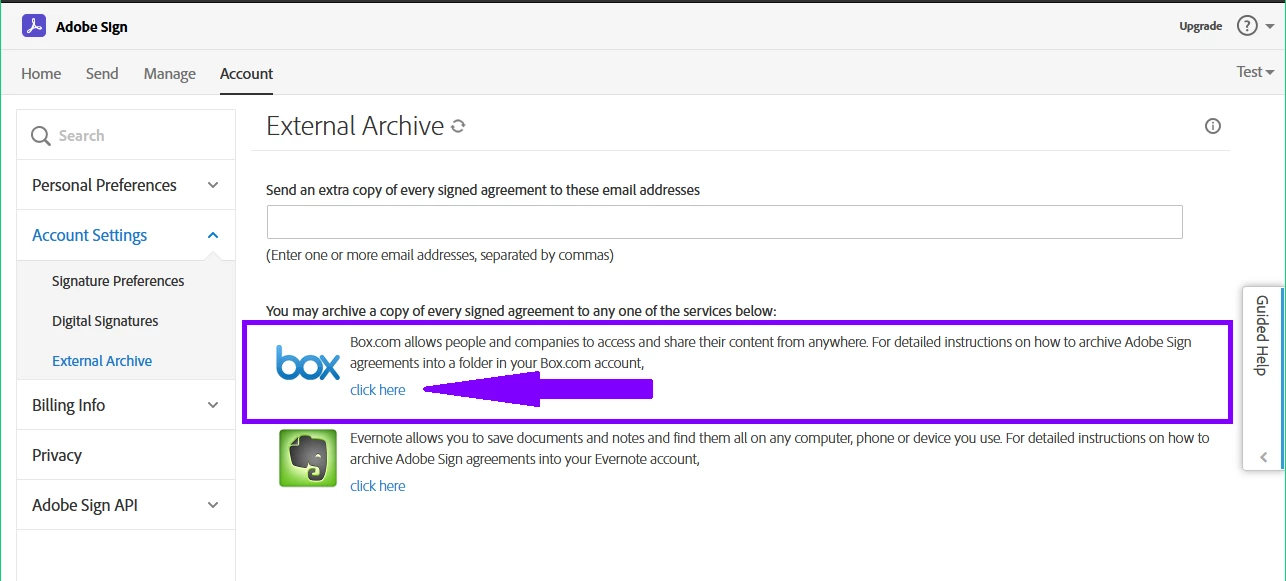Click the Adobe Sign title text
Viewport: 1286px width, 581px height.
[x=92, y=27]
